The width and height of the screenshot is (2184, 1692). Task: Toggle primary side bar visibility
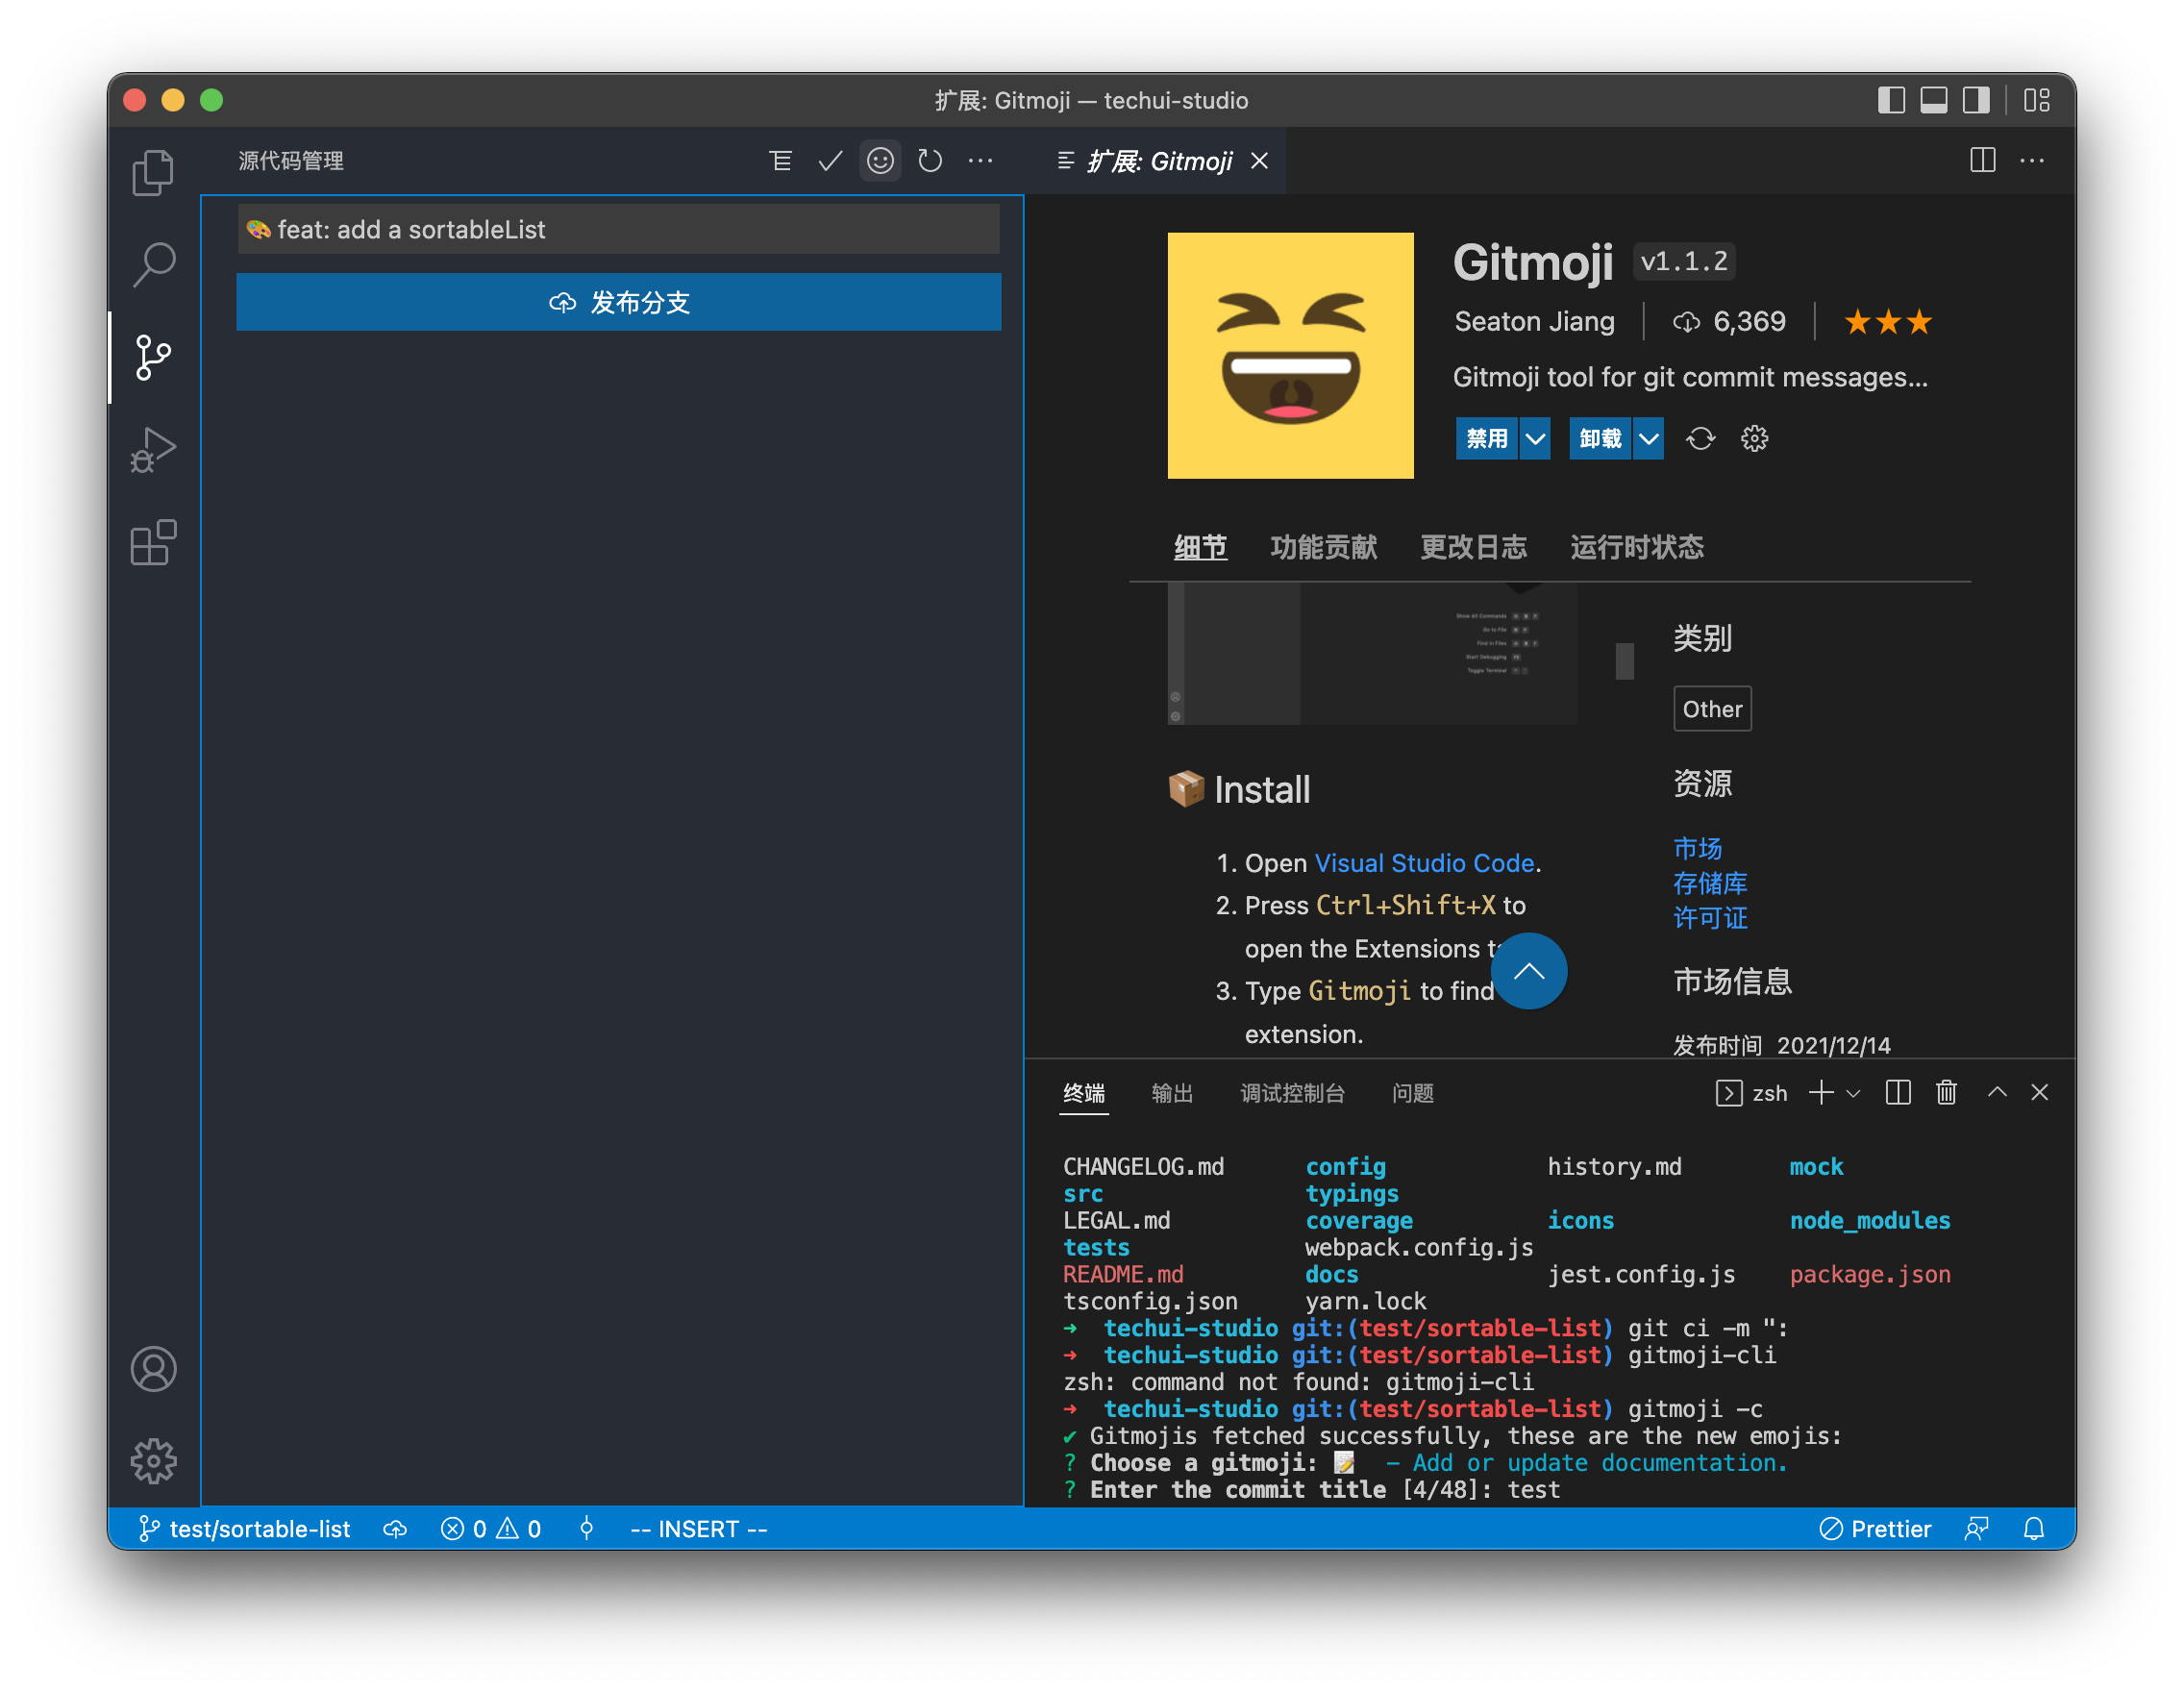[x=1891, y=100]
